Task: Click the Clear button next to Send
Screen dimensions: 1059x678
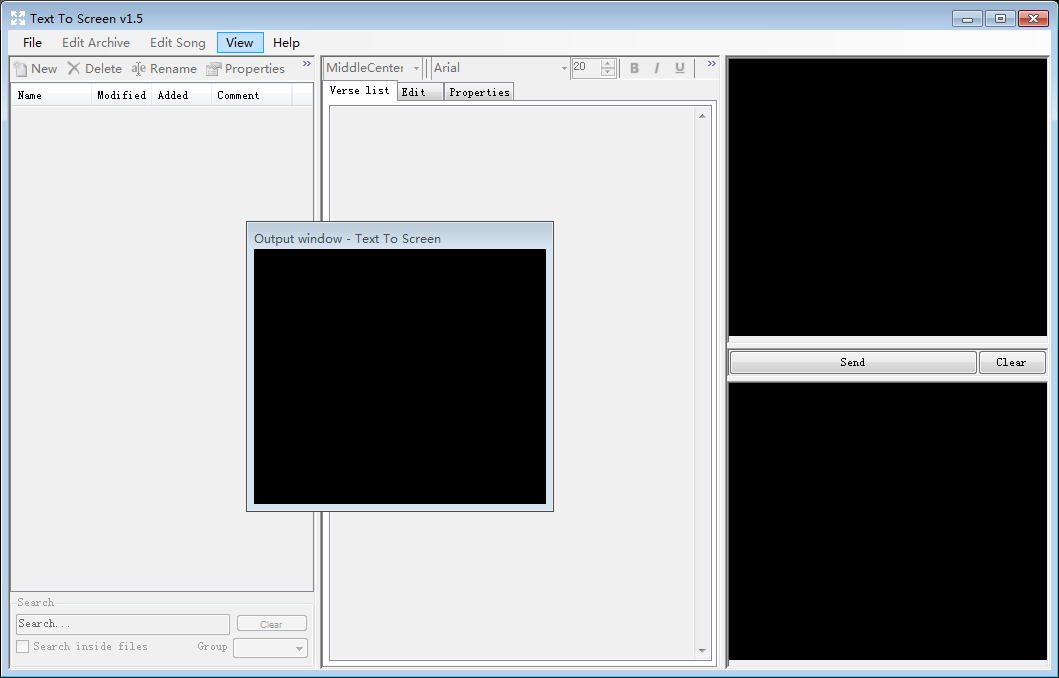Action: point(1012,363)
